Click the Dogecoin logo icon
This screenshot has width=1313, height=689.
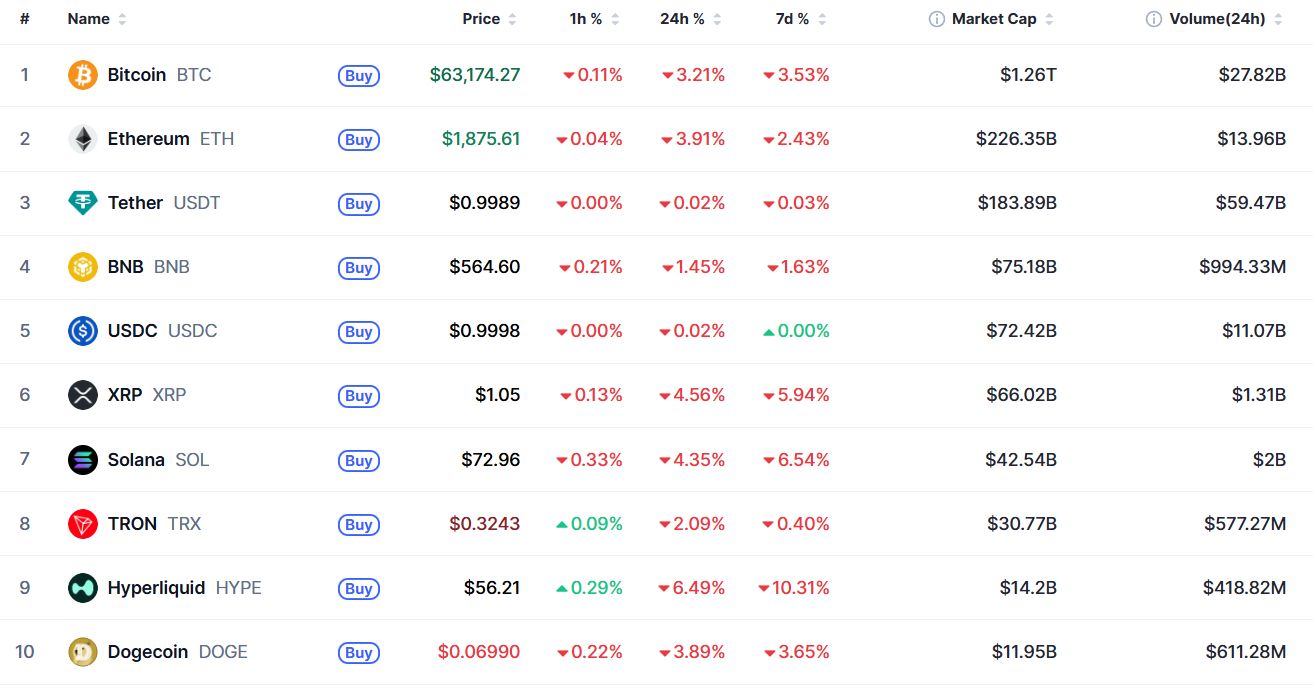tap(83, 652)
